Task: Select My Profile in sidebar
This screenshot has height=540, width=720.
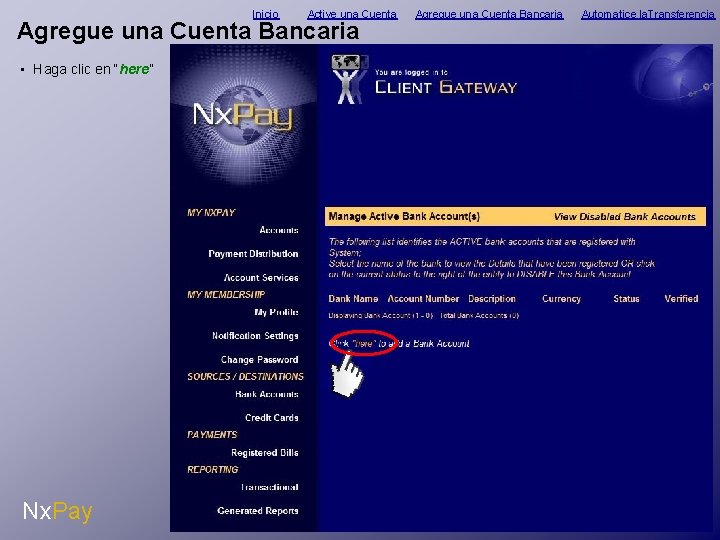Action: point(276,312)
